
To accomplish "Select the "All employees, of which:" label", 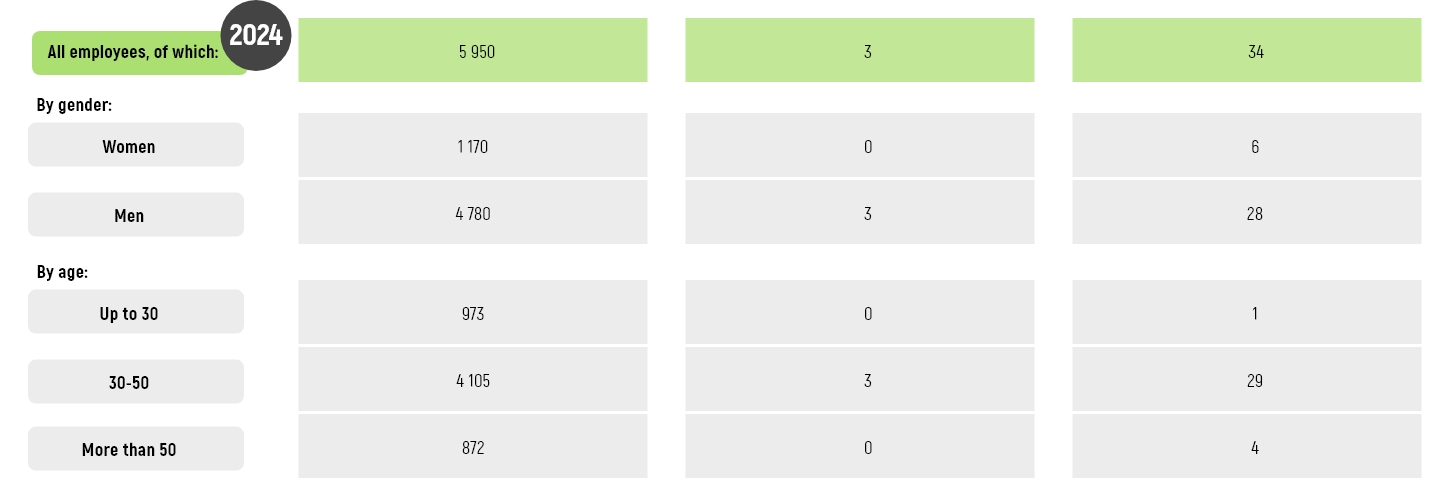I will point(130,53).
